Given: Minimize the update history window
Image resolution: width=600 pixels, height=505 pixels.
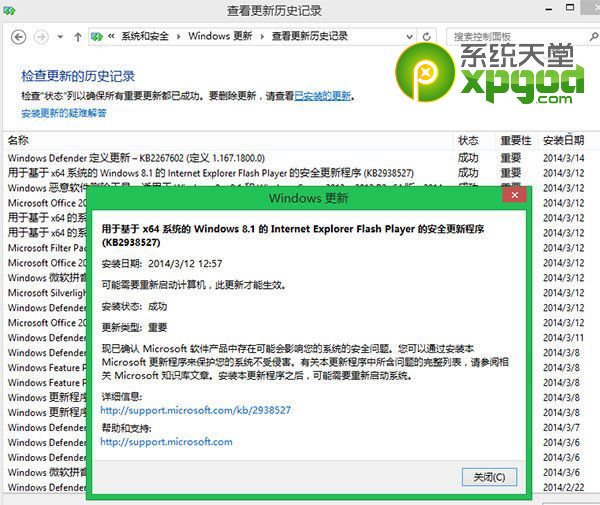Looking at the screenshot, I should pyautogui.click(x=549, y=9).
